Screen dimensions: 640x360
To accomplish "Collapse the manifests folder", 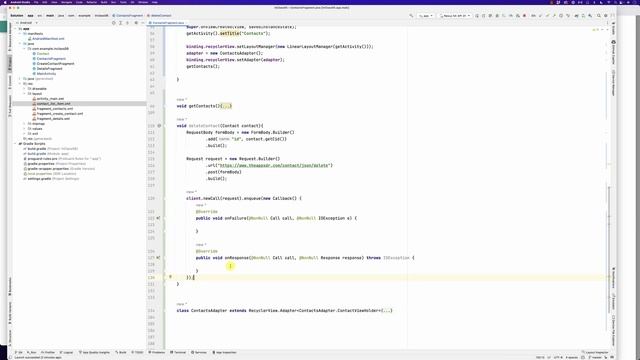I will click(20, 33).
